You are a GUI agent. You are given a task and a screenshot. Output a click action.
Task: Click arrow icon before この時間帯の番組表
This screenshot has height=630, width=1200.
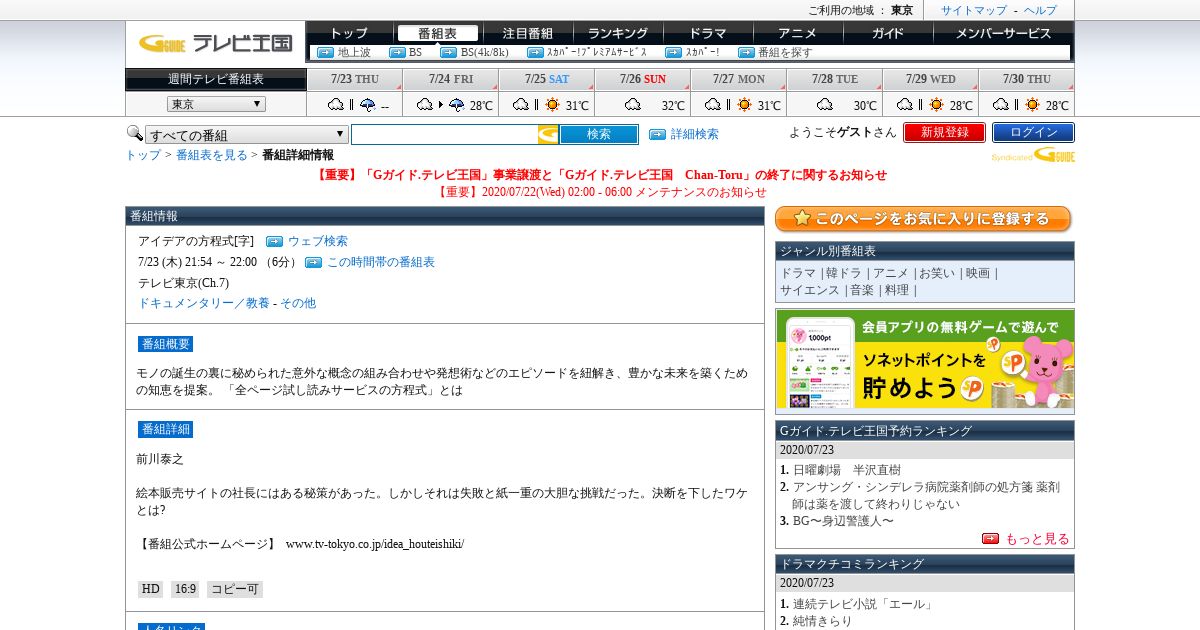(x=313, y=262)
